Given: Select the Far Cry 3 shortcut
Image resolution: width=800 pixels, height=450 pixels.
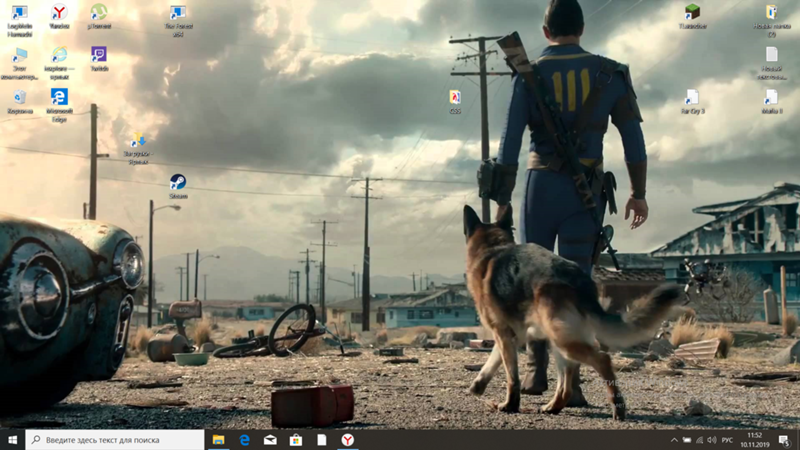Looking at the screenshot, I should [692, 102].
